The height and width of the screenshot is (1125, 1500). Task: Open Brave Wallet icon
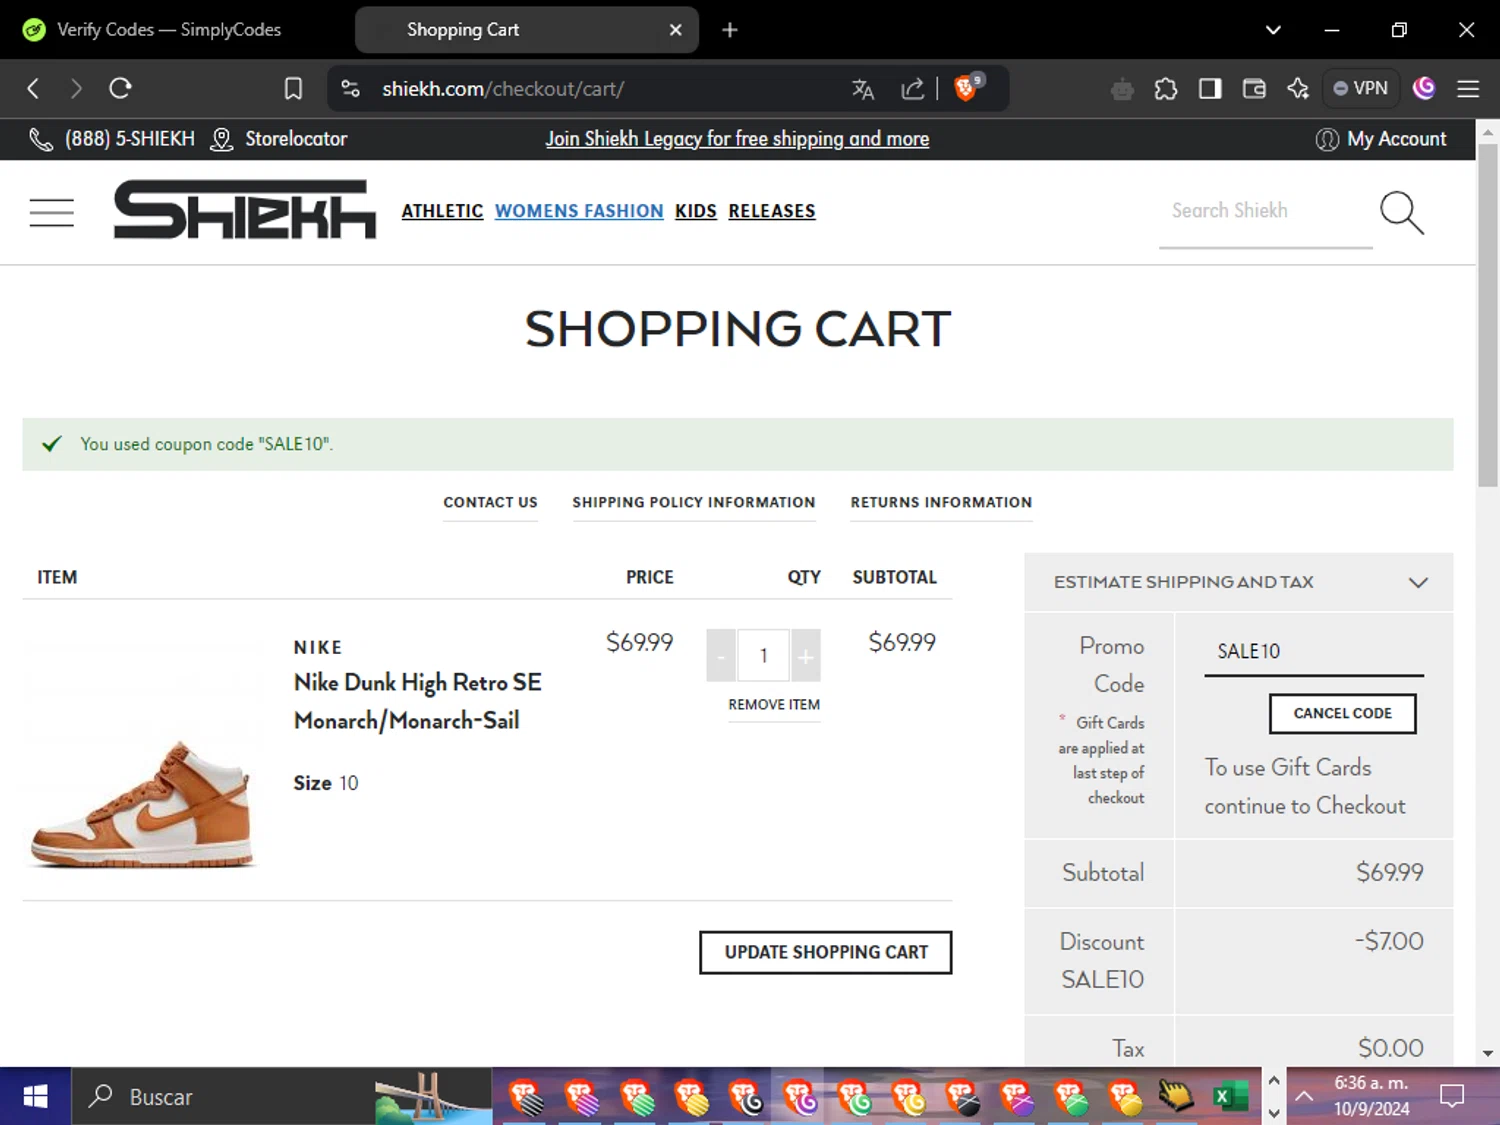pos(1254,89)
